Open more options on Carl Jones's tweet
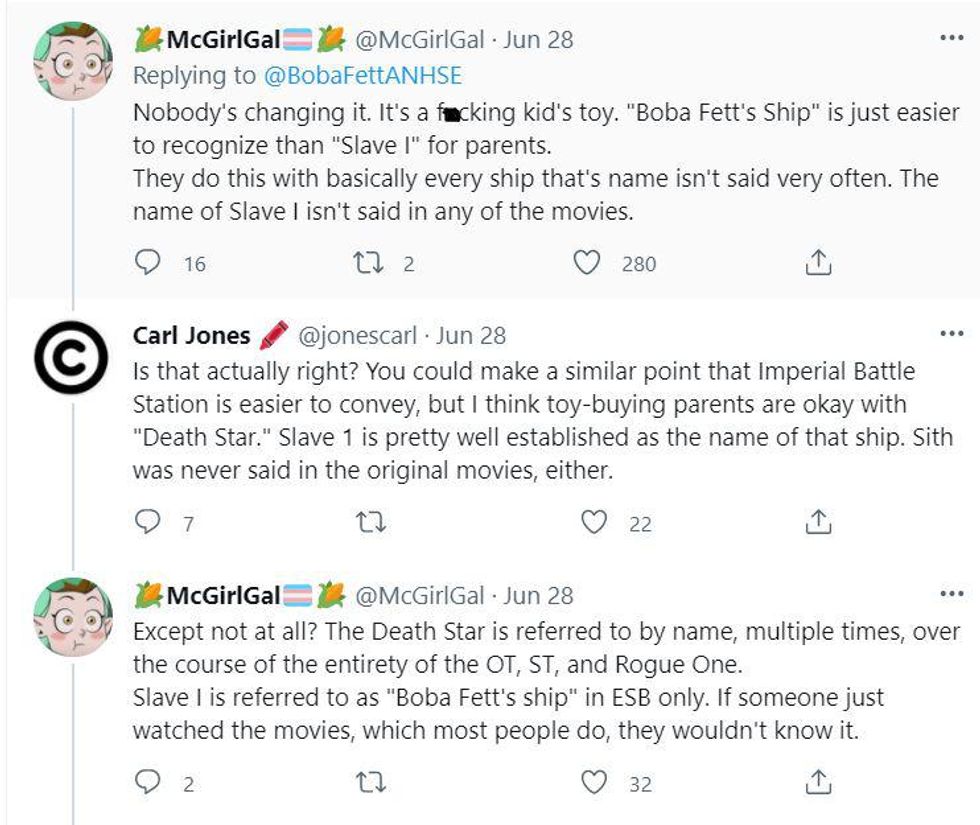980x825 pixels. pyautogui.click(x=950, y=333)
